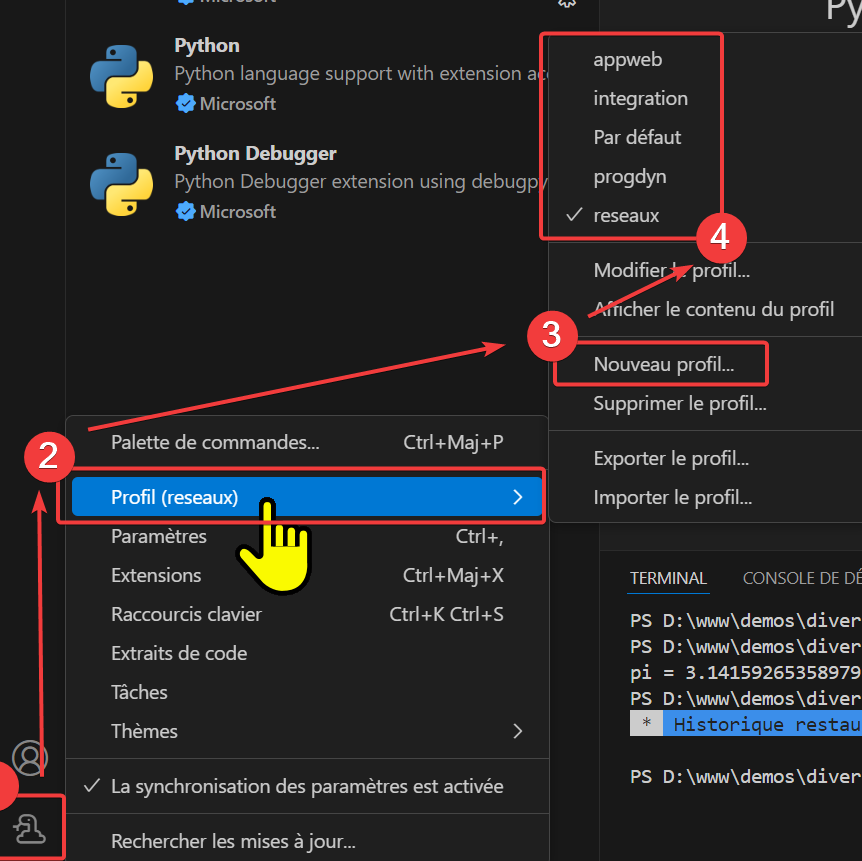Expand the Profil (reseaux) submenu arrow
Screen dimensions: 862x861
click(517, 497)
